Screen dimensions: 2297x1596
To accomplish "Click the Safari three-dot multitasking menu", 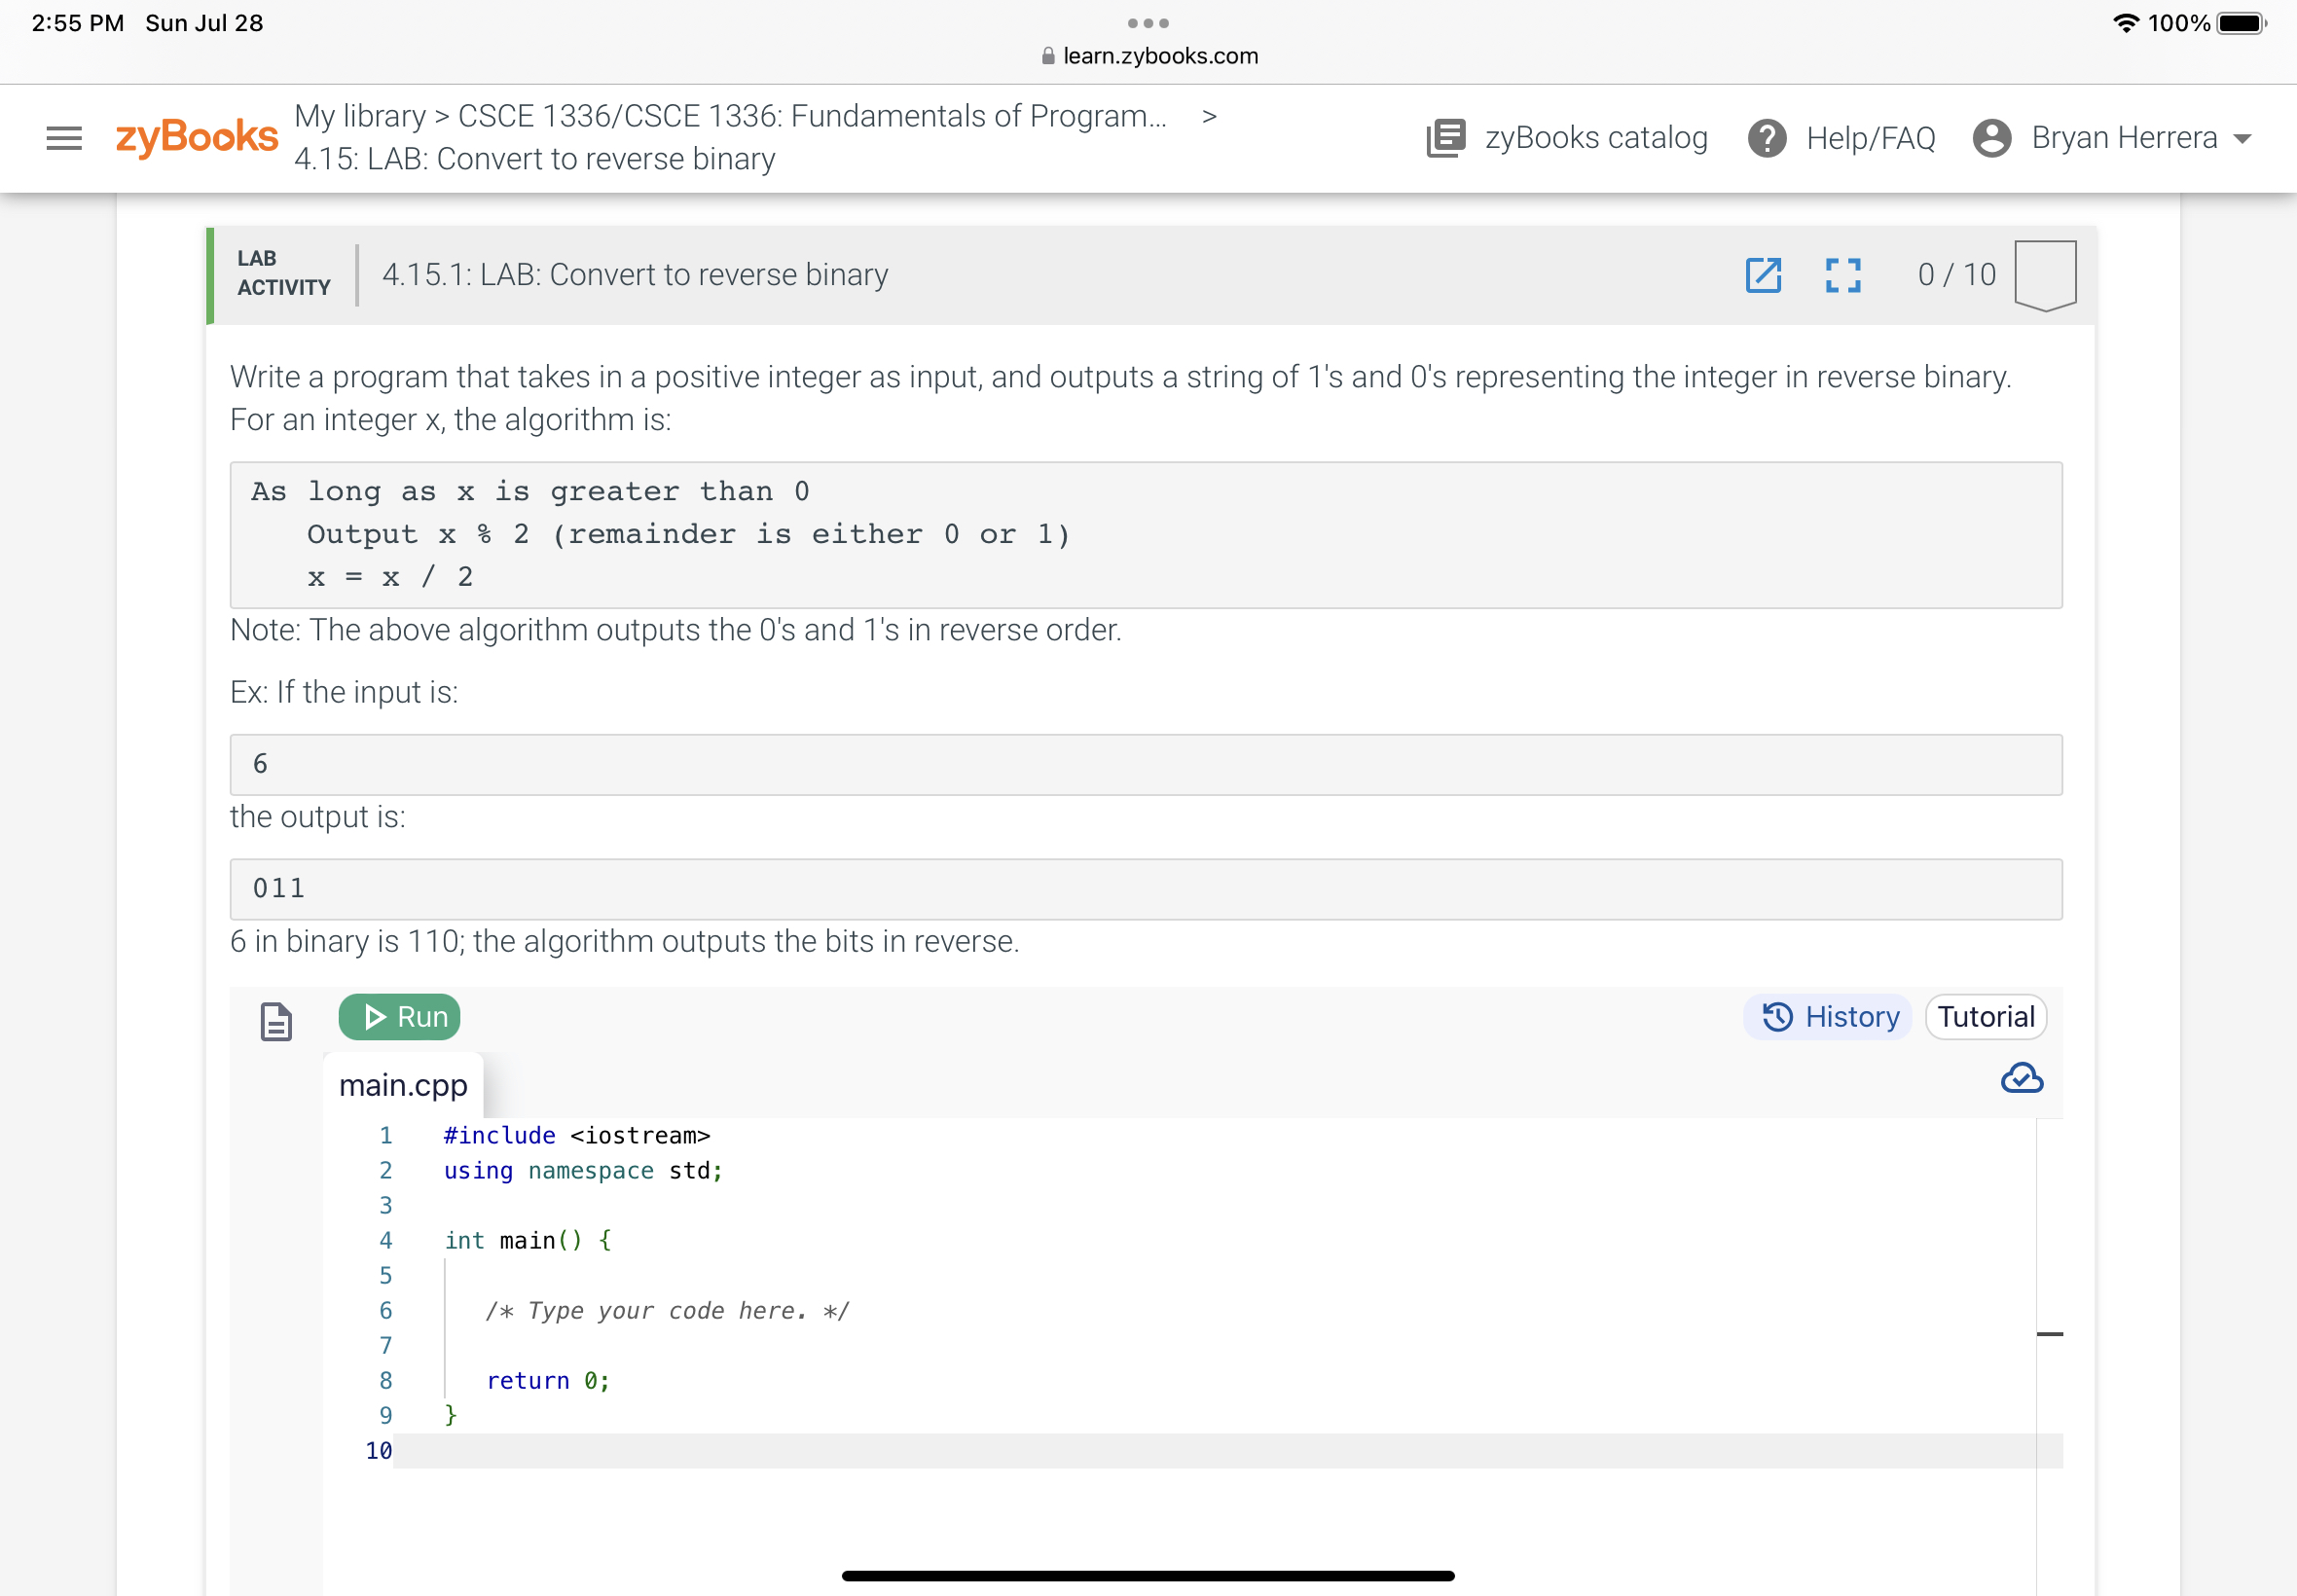I will 1148,23.
